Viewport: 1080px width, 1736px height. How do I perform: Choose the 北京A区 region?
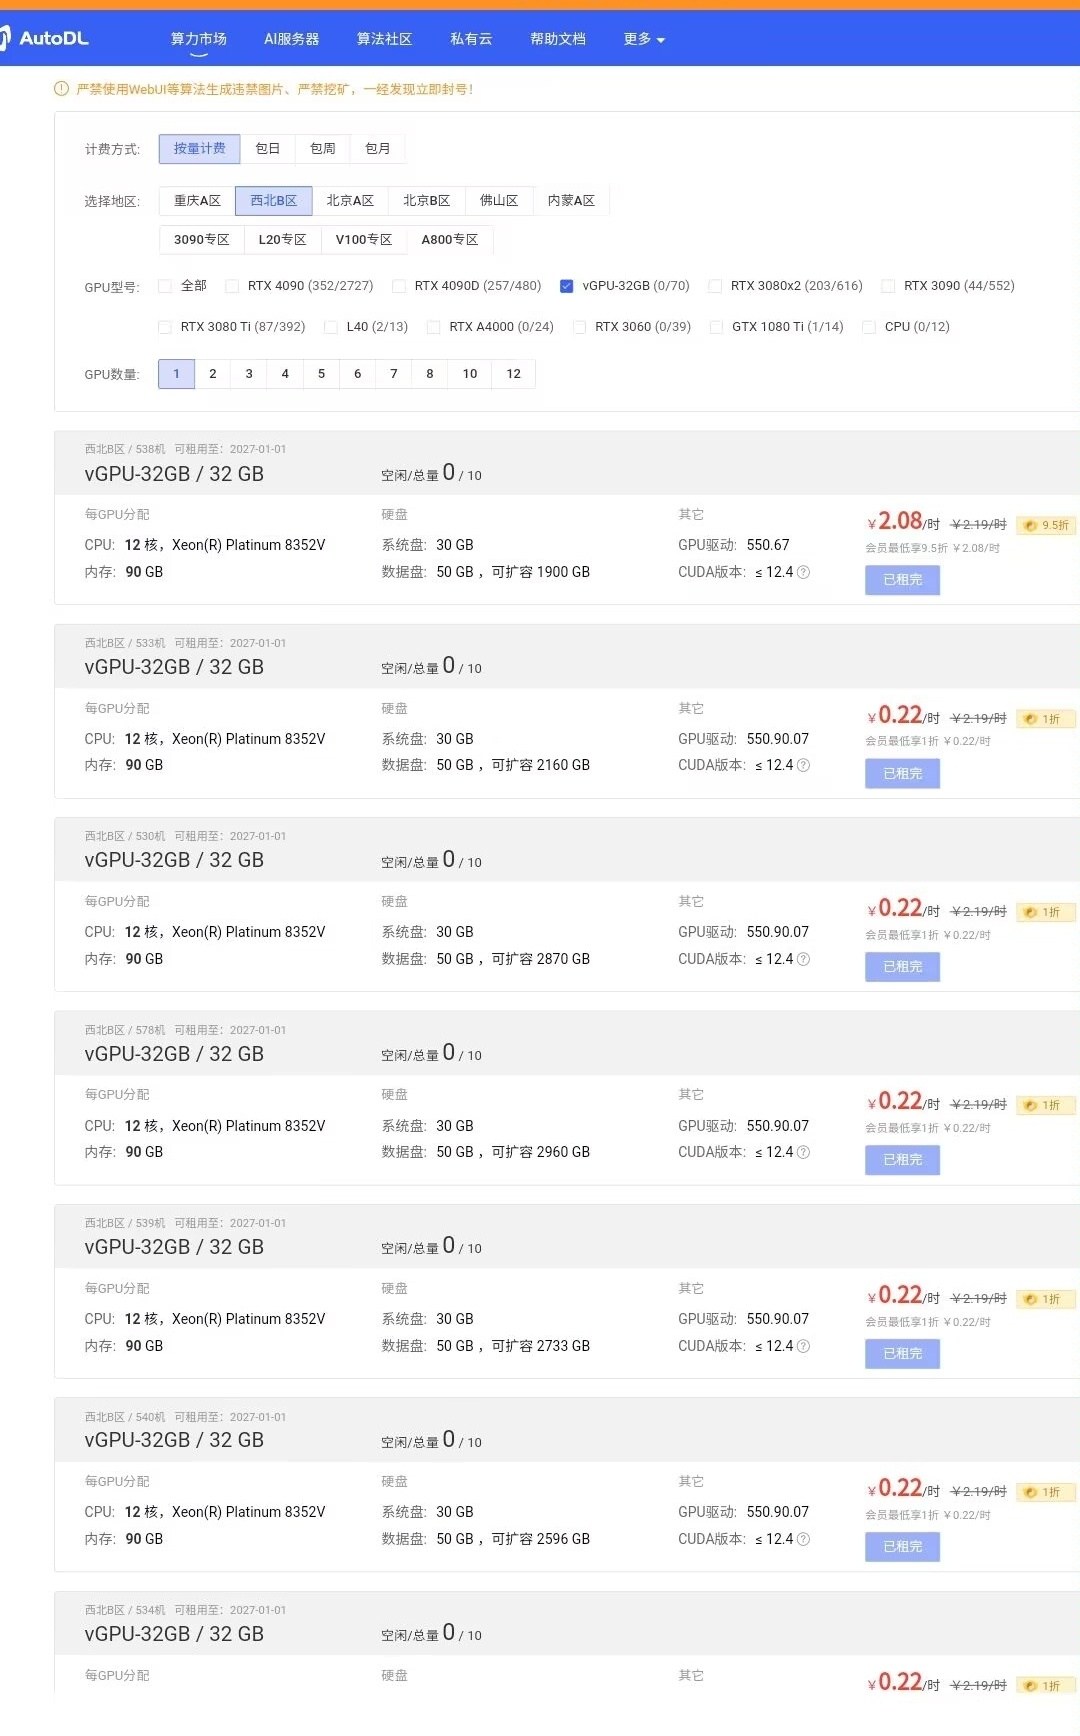coord(350,201)
